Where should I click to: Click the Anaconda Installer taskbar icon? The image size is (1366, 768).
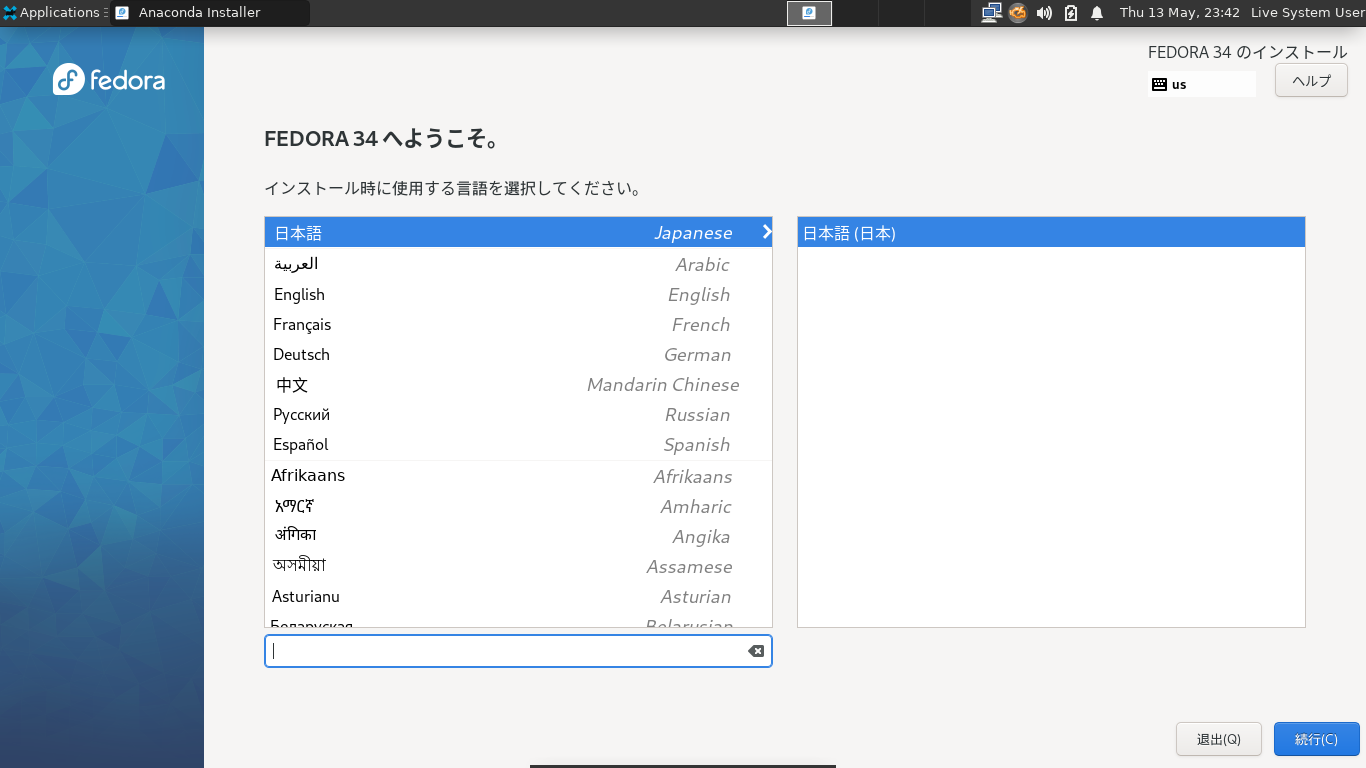pos(122,13)
